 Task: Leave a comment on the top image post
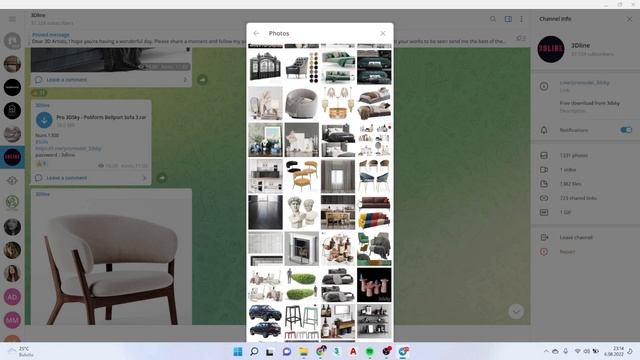click(111, 80)
